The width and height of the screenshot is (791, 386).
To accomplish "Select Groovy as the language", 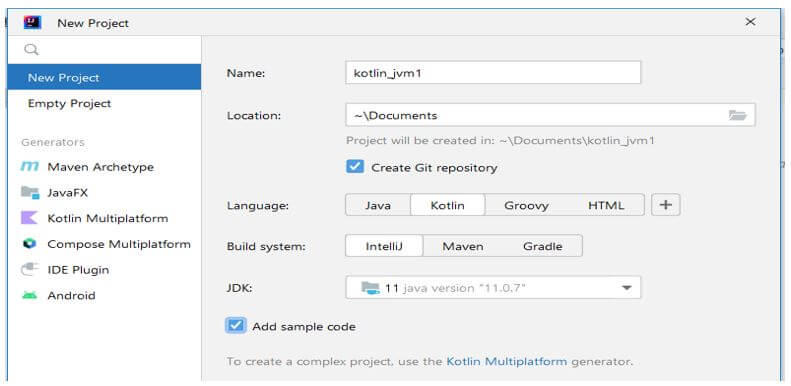I will pos(526,205).
